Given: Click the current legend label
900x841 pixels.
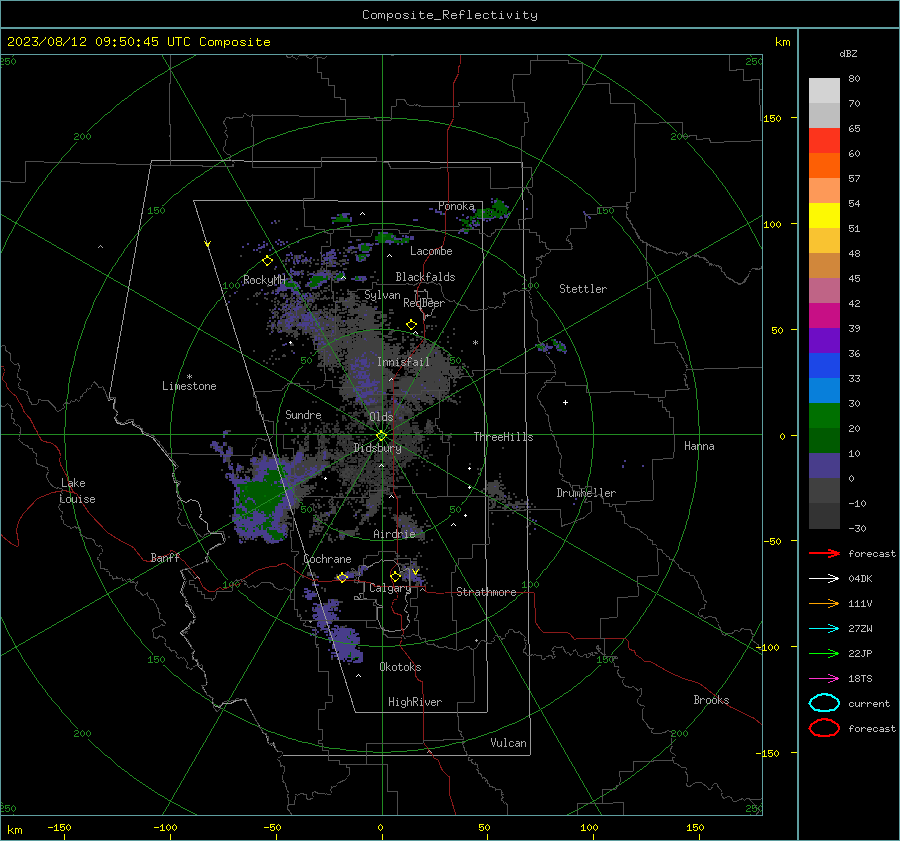Looking at the screenshot, I should 869,703.
